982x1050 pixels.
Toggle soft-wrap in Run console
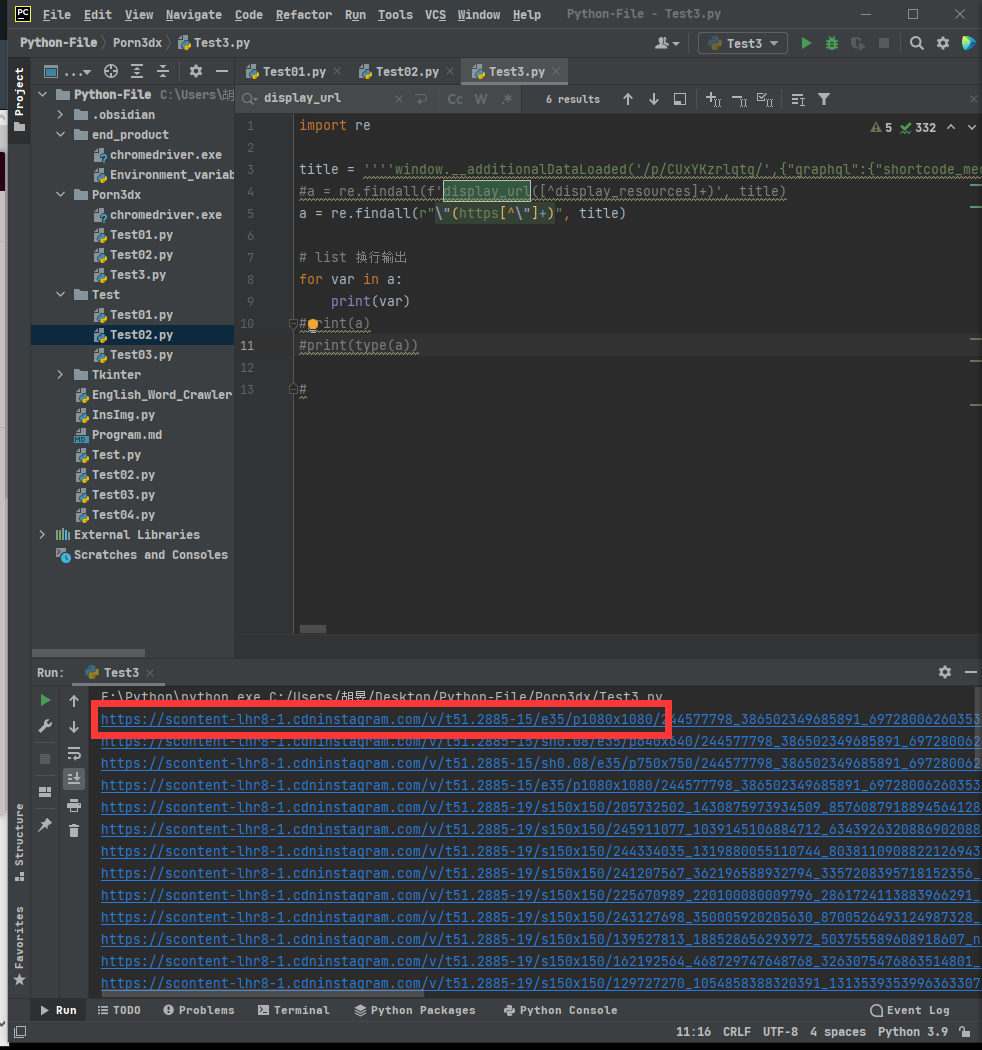pos(74,752)
